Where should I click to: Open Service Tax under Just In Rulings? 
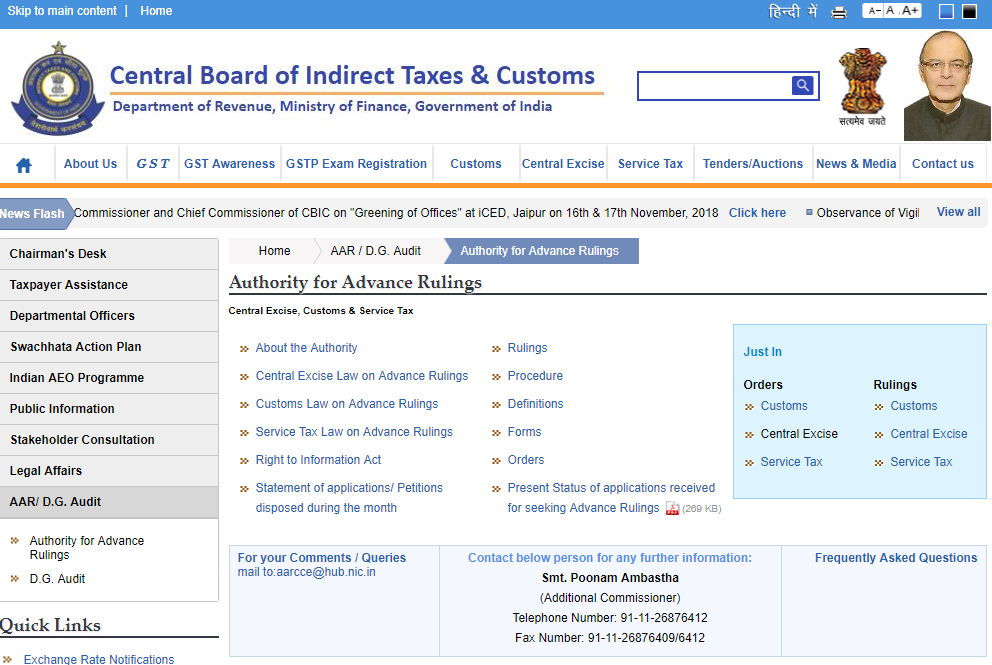pyautogui.click(x=921, y=462)
